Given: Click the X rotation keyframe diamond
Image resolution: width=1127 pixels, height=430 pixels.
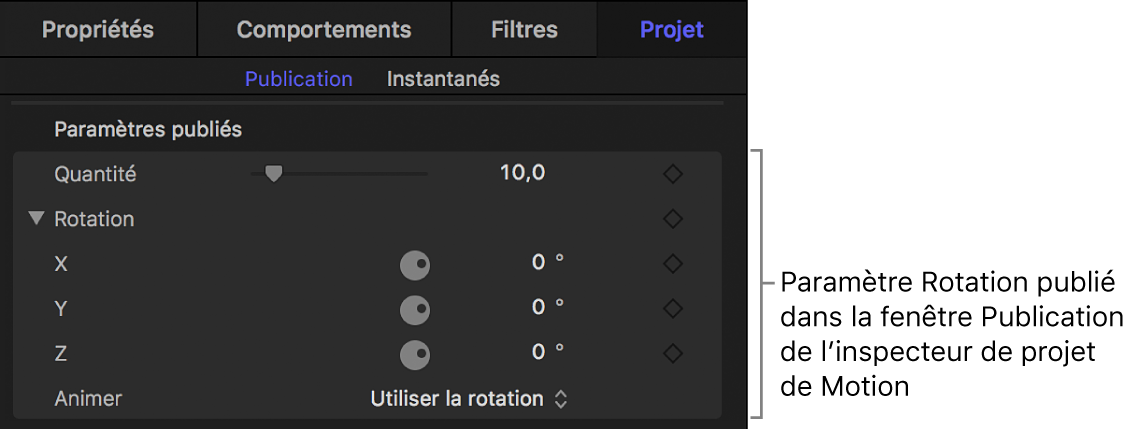Looking at the screenshot, I should (673, 263).
